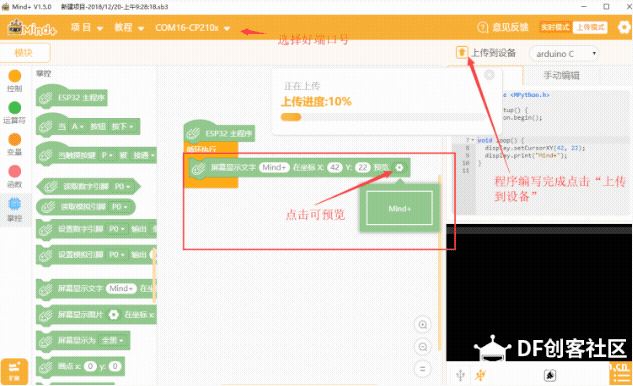This screenshot has width=633, height=386.
Task: Open the COM16-CP210x port dropdown
Action: pos(193,28)
